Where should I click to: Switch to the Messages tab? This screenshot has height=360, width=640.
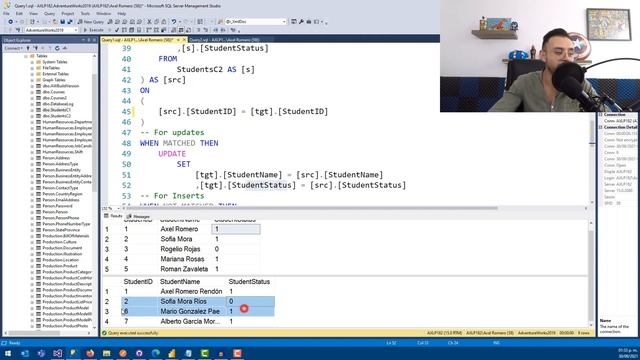pos(138,216)
